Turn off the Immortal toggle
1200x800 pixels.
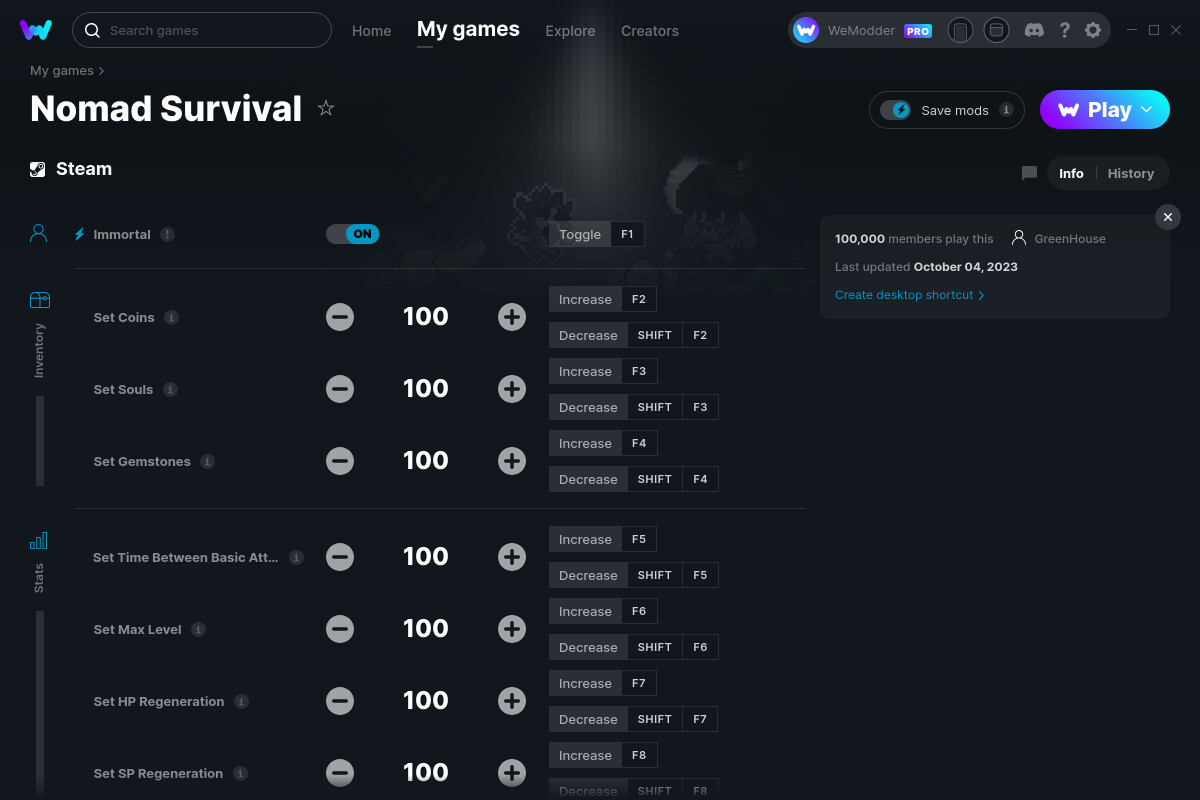point(353,234)
